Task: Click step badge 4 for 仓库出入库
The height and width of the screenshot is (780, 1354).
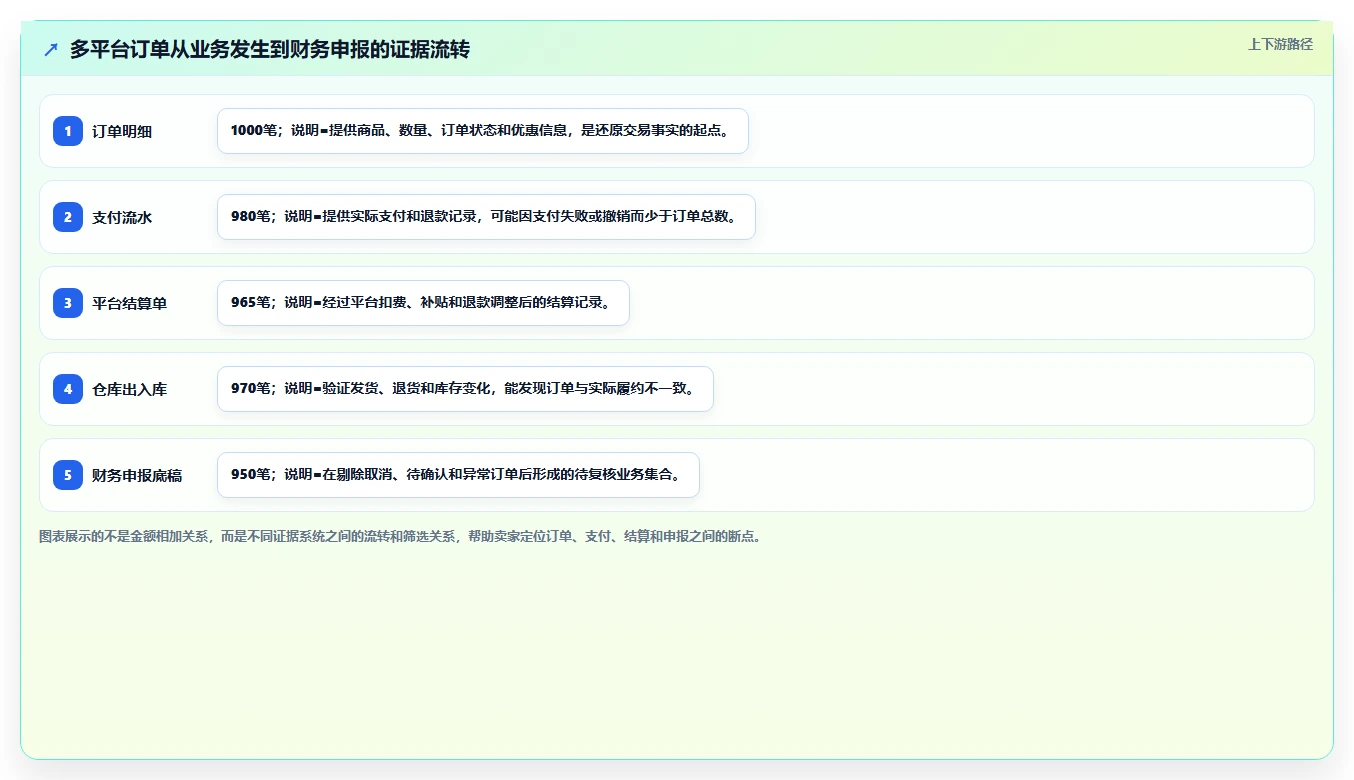Action: pyautogui.click(x=68, y=389)
